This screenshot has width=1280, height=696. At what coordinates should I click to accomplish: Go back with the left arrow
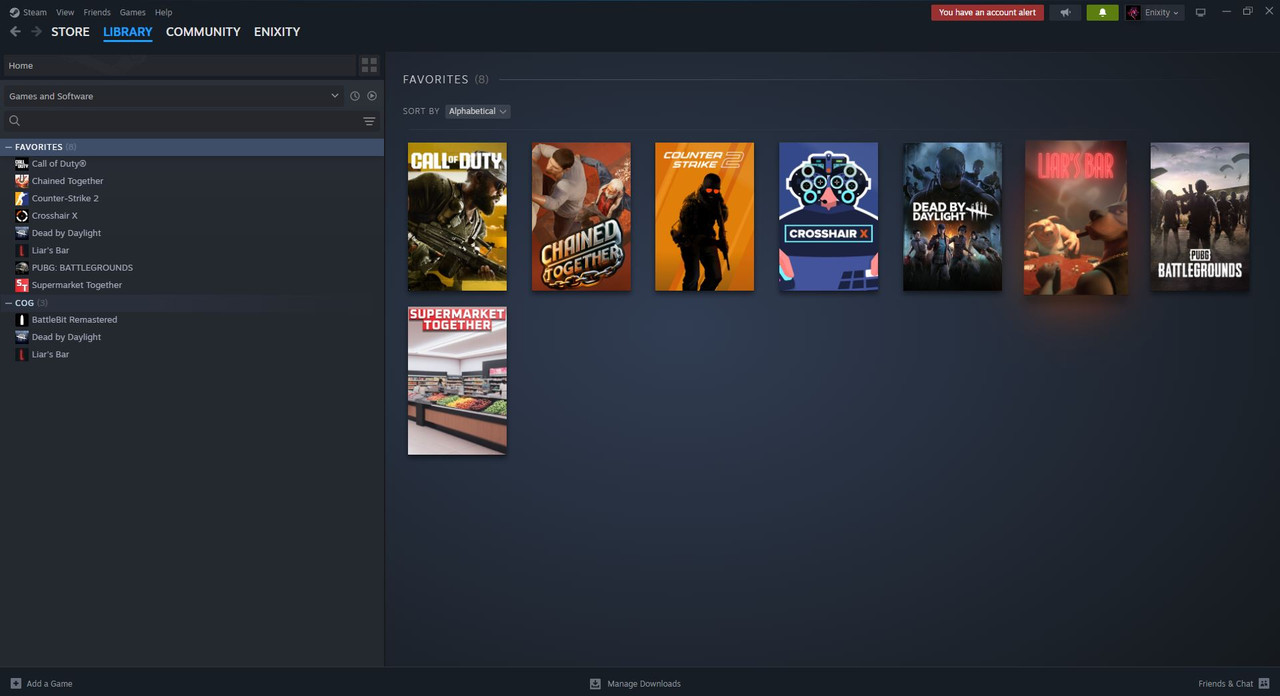pyautogui.click(x=15, y=32)
